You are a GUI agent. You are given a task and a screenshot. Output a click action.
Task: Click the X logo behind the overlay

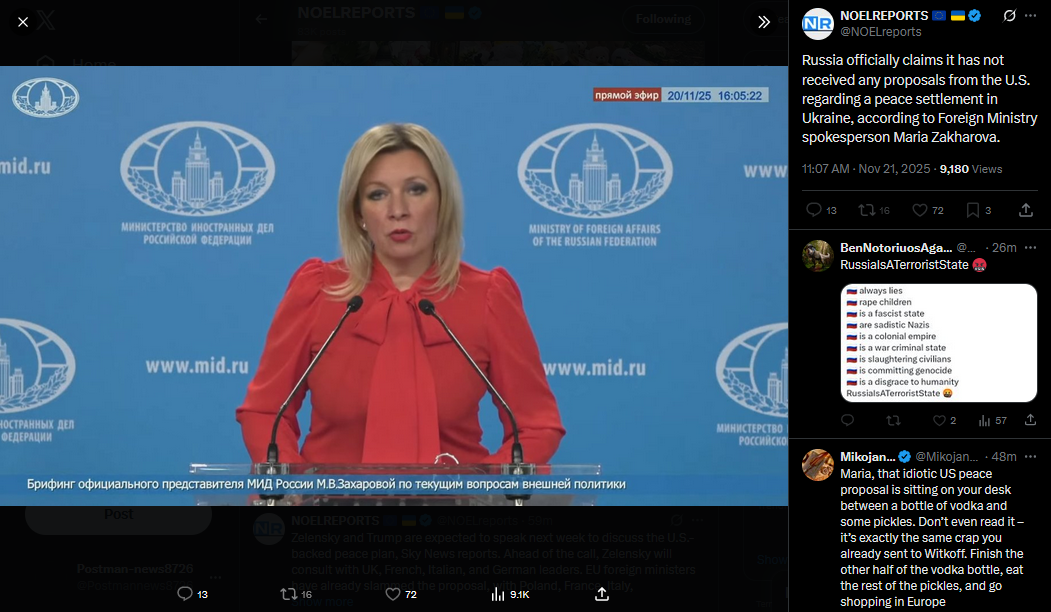point(46,21)
